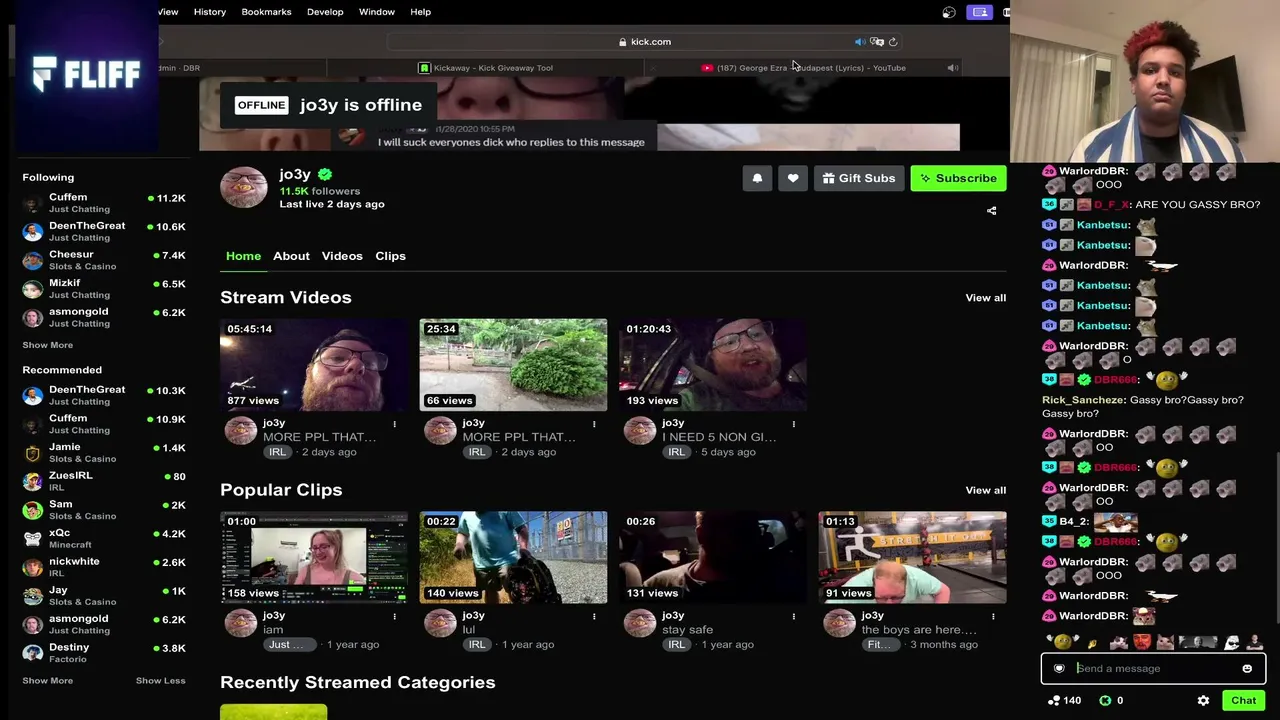
Task: Open the Videos tab
Action: (342, 256)
